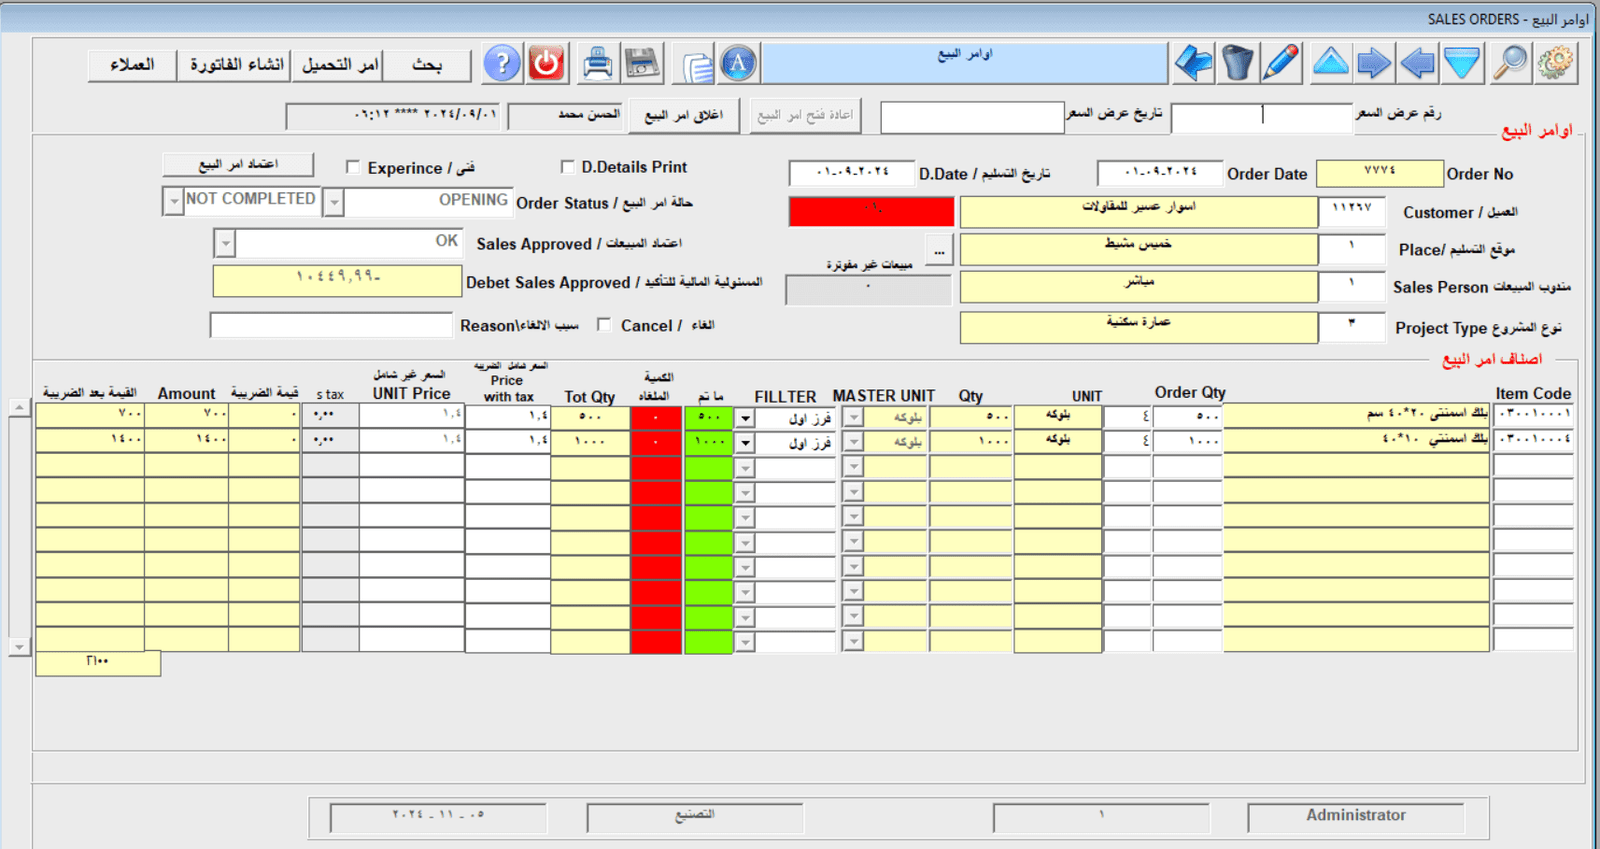Print the sales order with printer icon
1600x849 pixels.
(597, 64)
